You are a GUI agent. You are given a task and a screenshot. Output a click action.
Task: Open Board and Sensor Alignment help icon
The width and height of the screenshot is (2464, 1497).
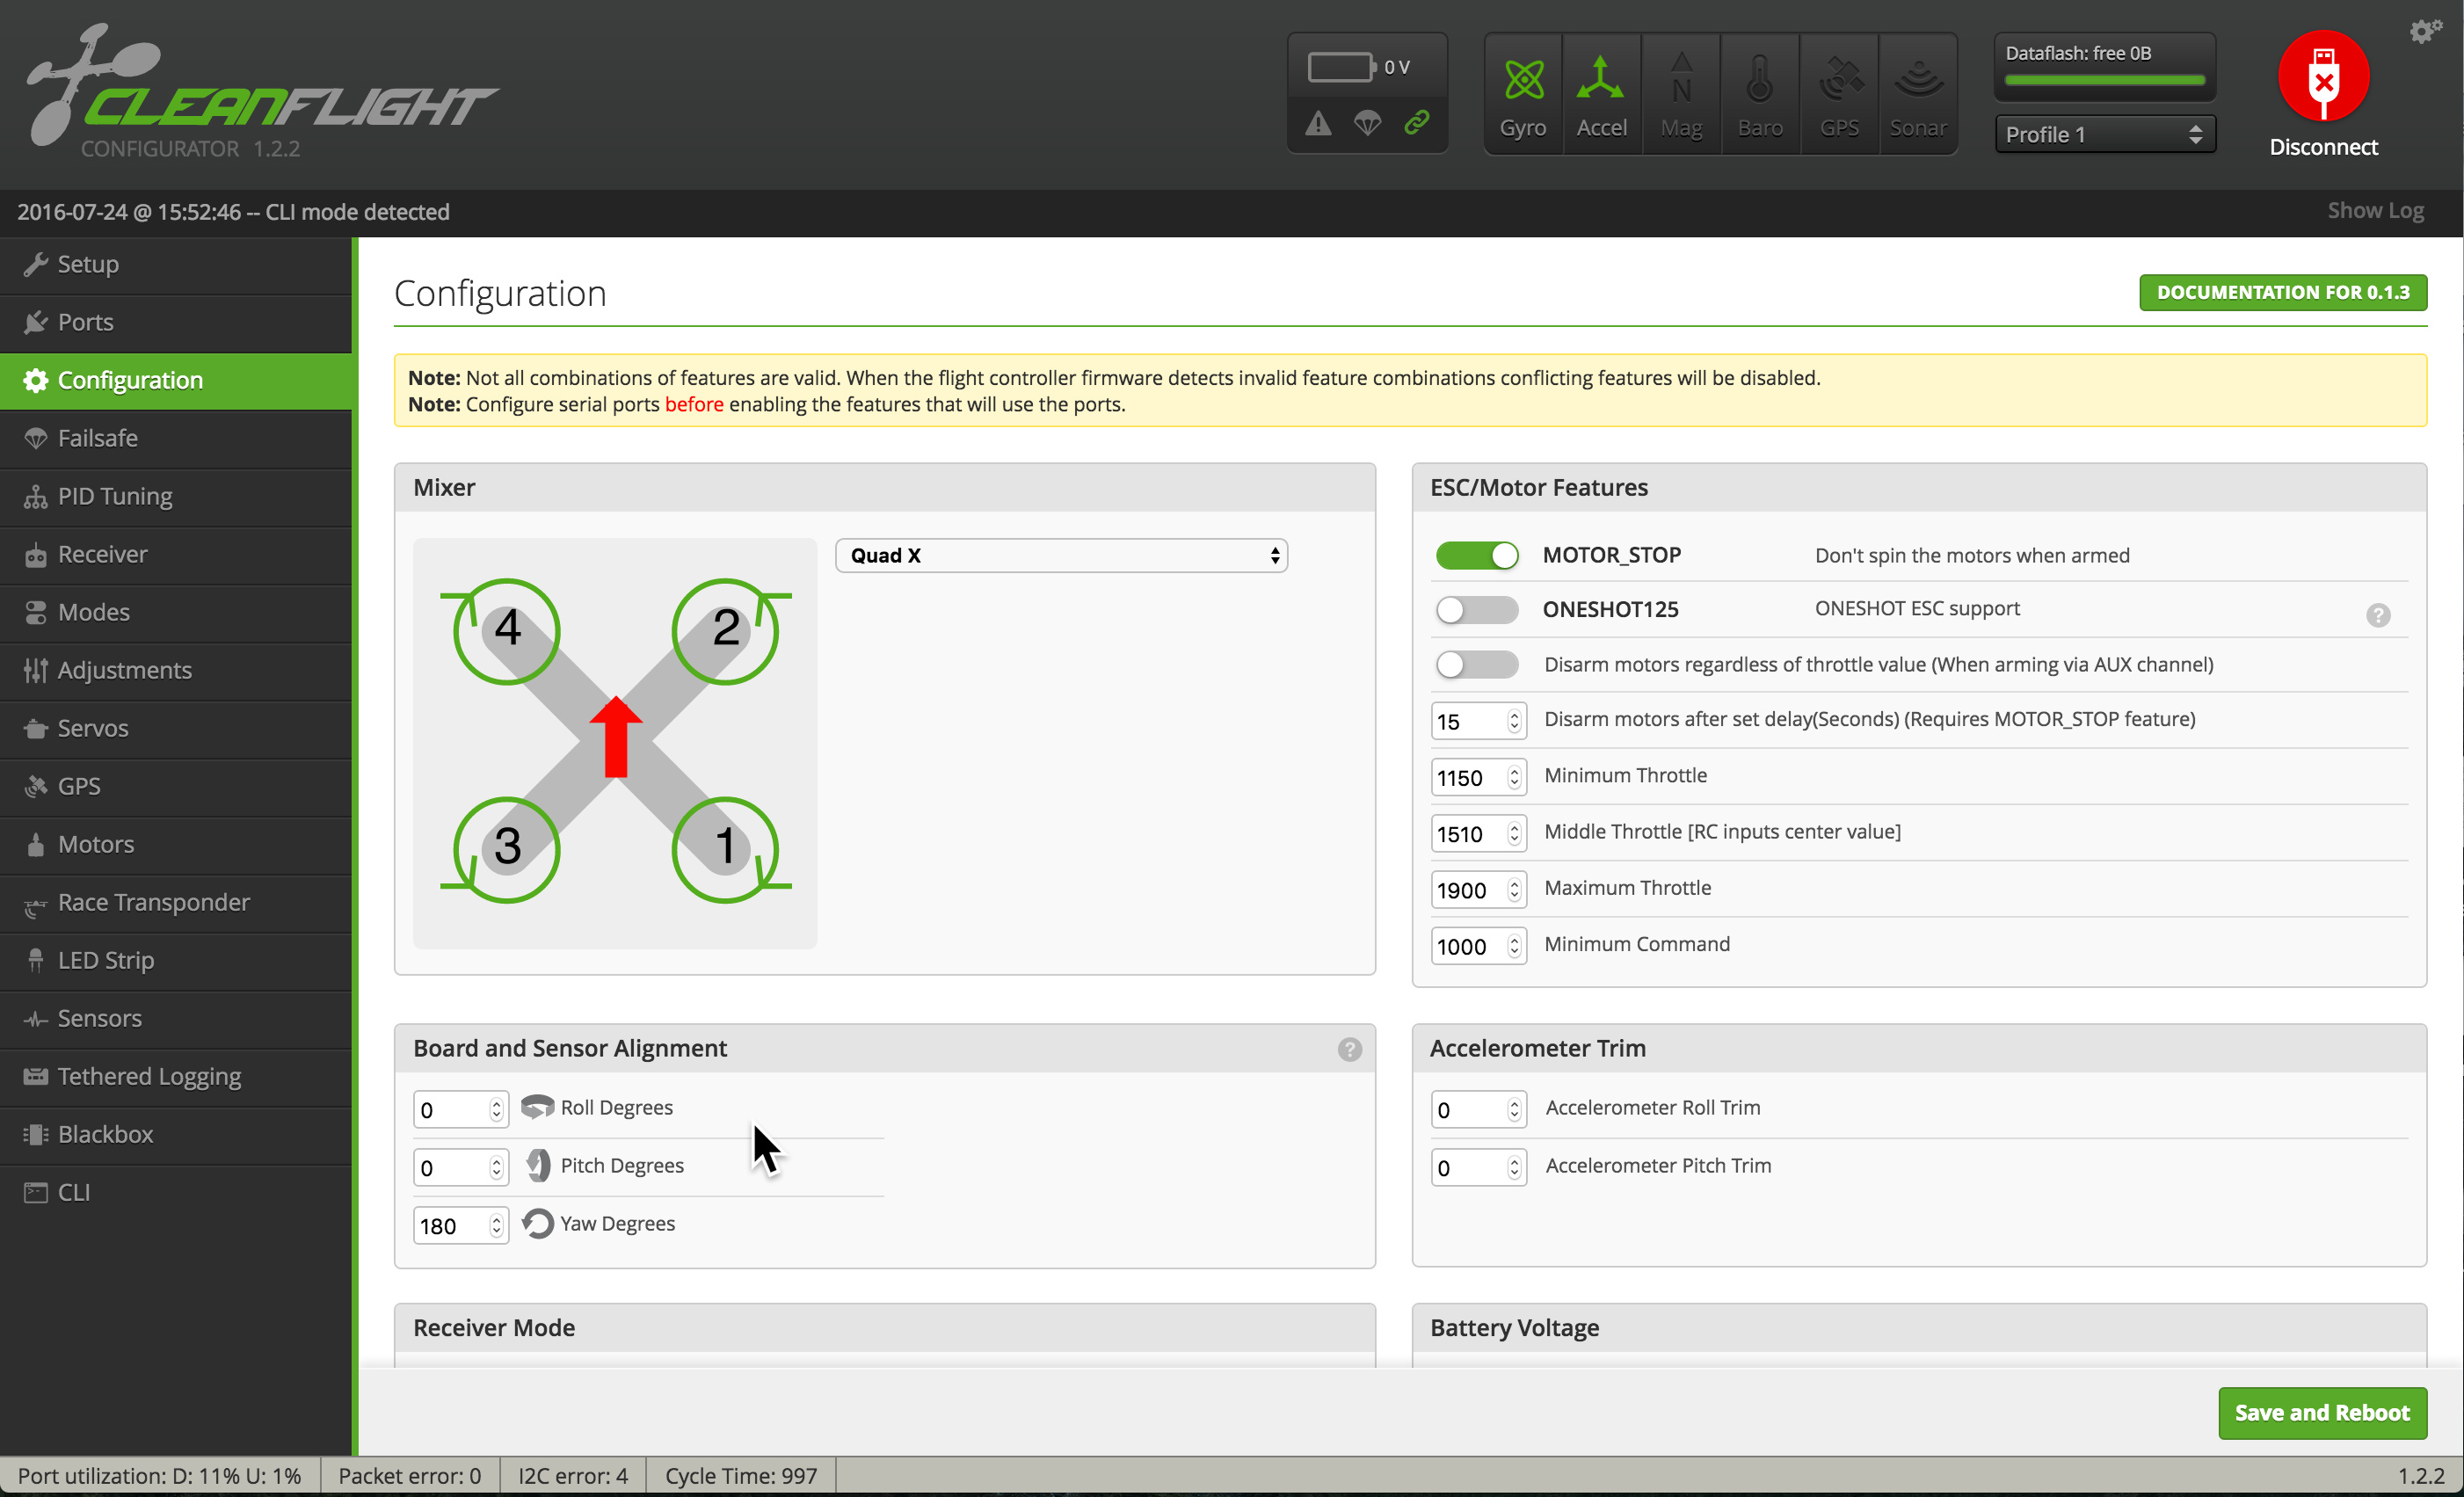point(1349,1049)
